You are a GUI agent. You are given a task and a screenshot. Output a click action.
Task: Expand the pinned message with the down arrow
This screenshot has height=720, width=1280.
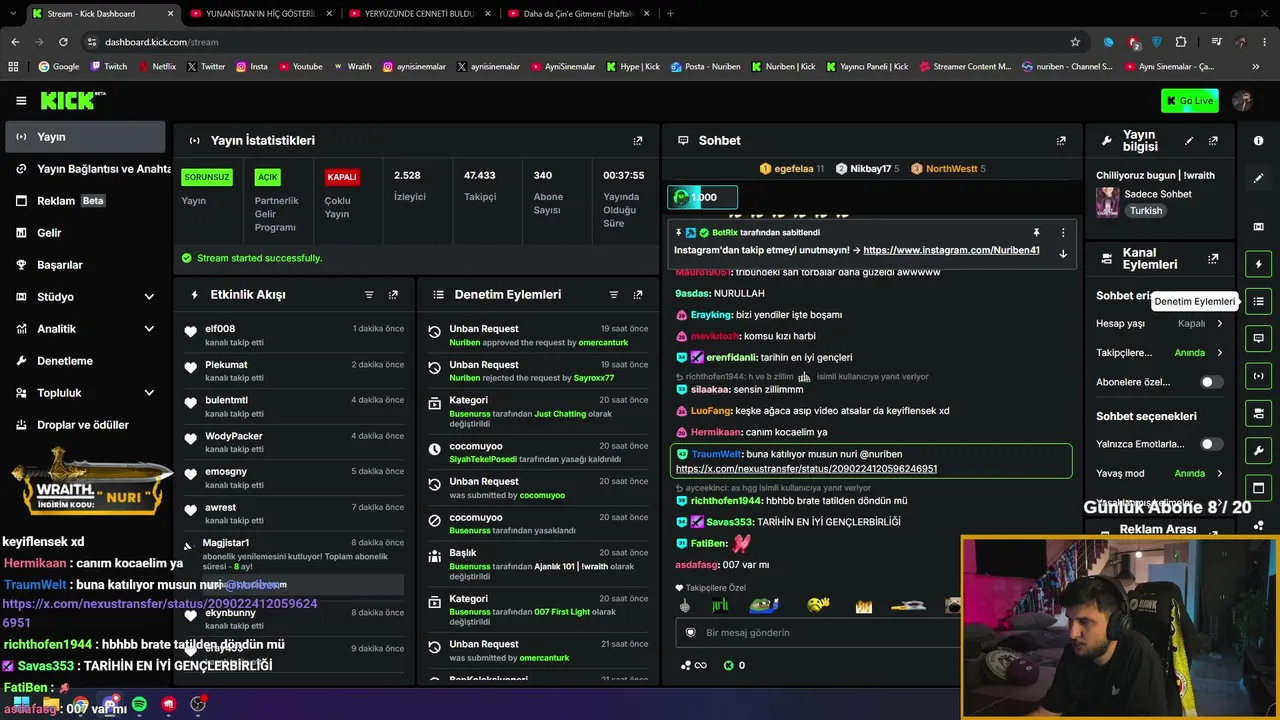(1063, 254)
